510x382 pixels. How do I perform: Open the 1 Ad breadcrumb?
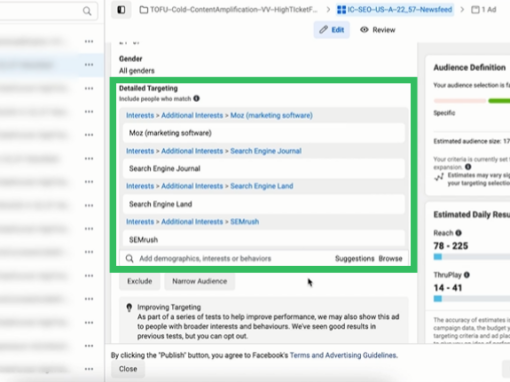(484, 10)
